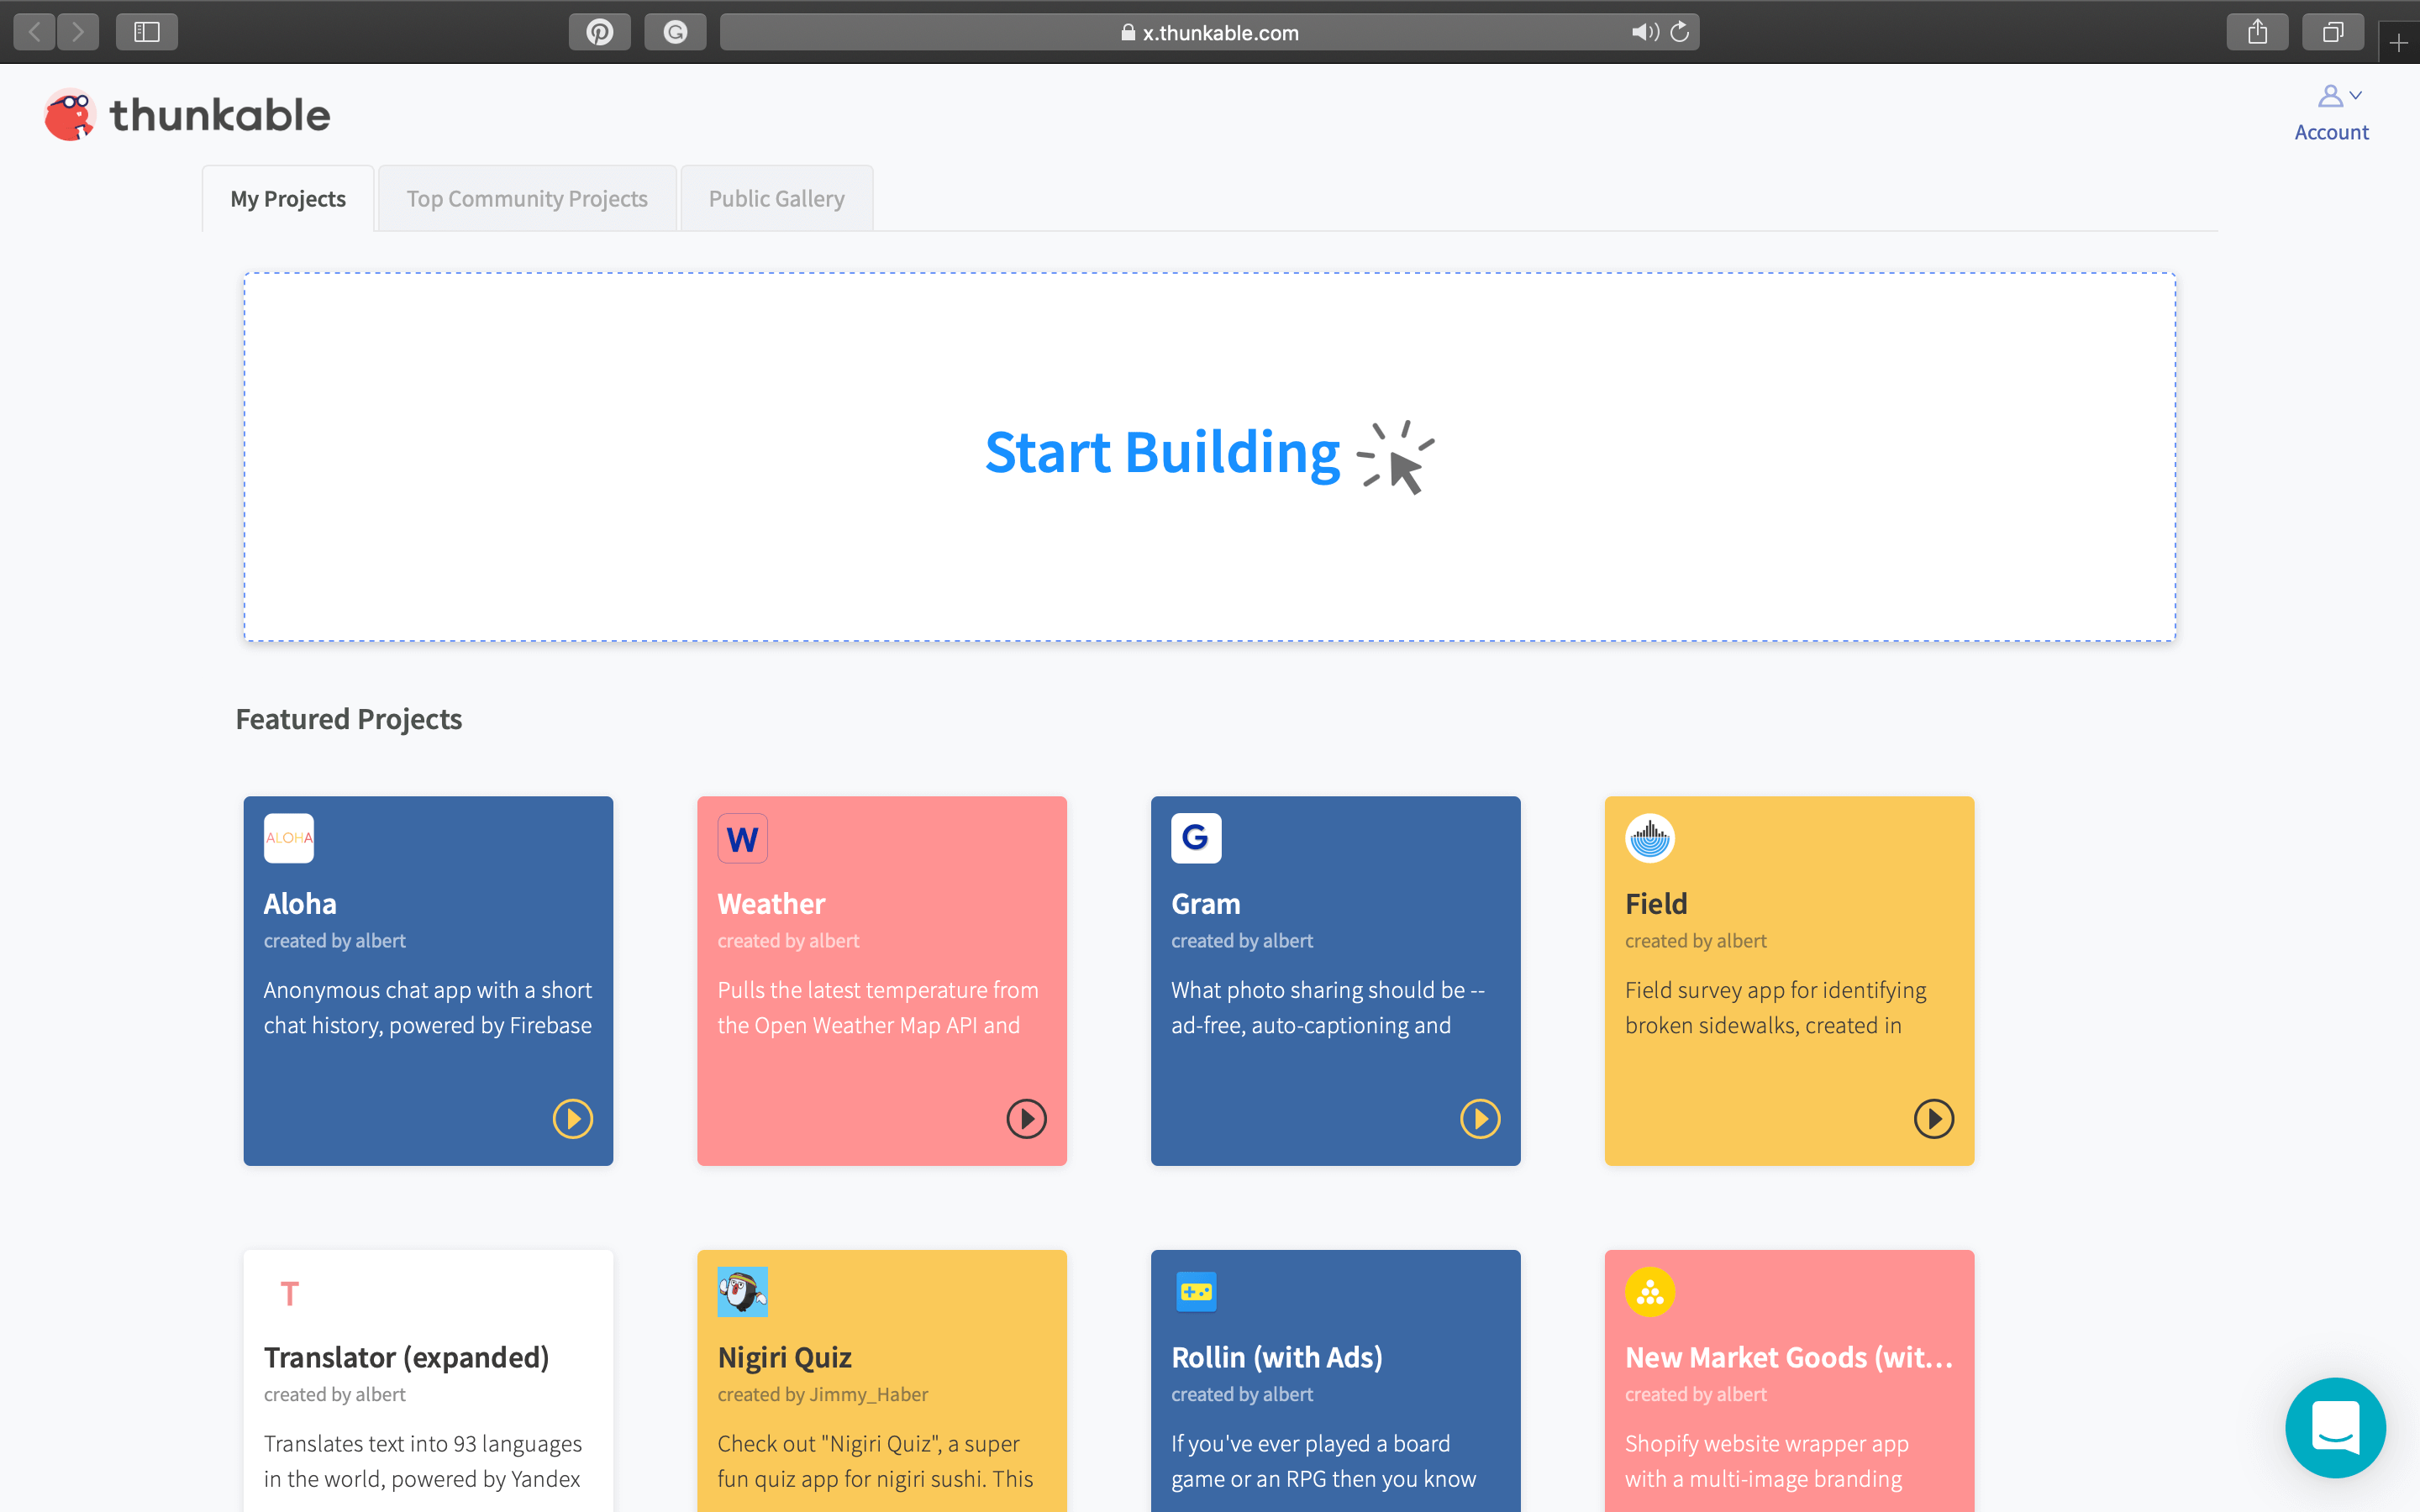Play the Aloha project preview

click(x=573, y=1118)
